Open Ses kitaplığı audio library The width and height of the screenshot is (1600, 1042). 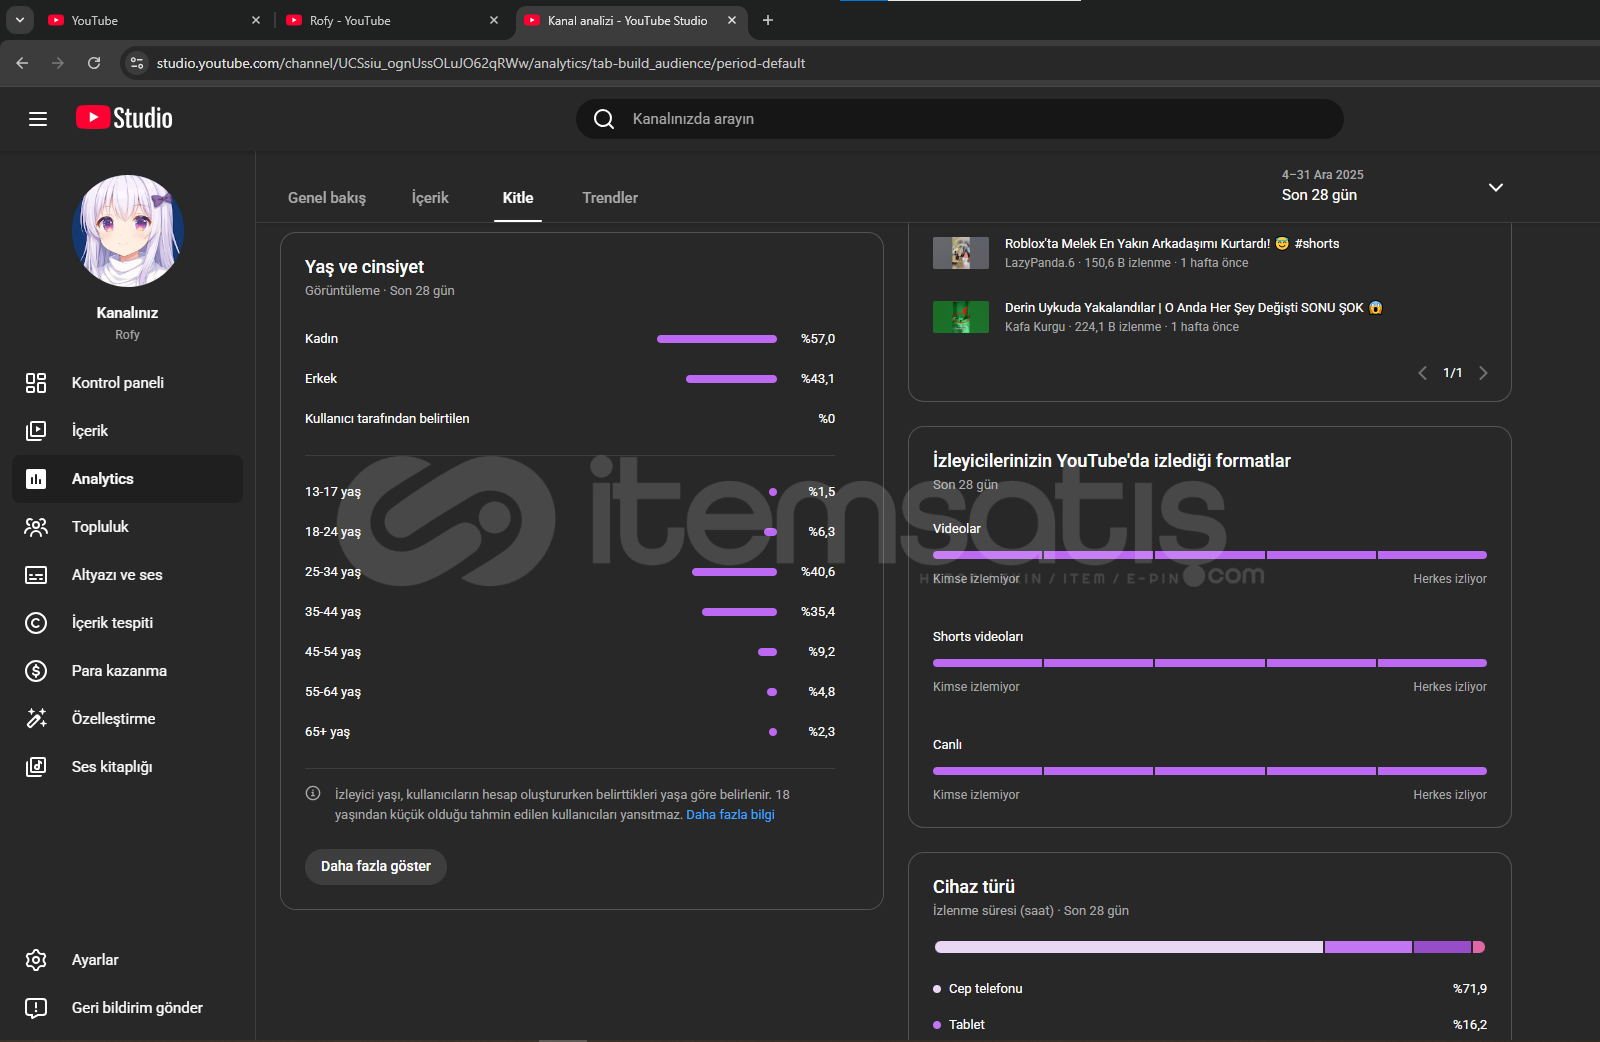112,767
